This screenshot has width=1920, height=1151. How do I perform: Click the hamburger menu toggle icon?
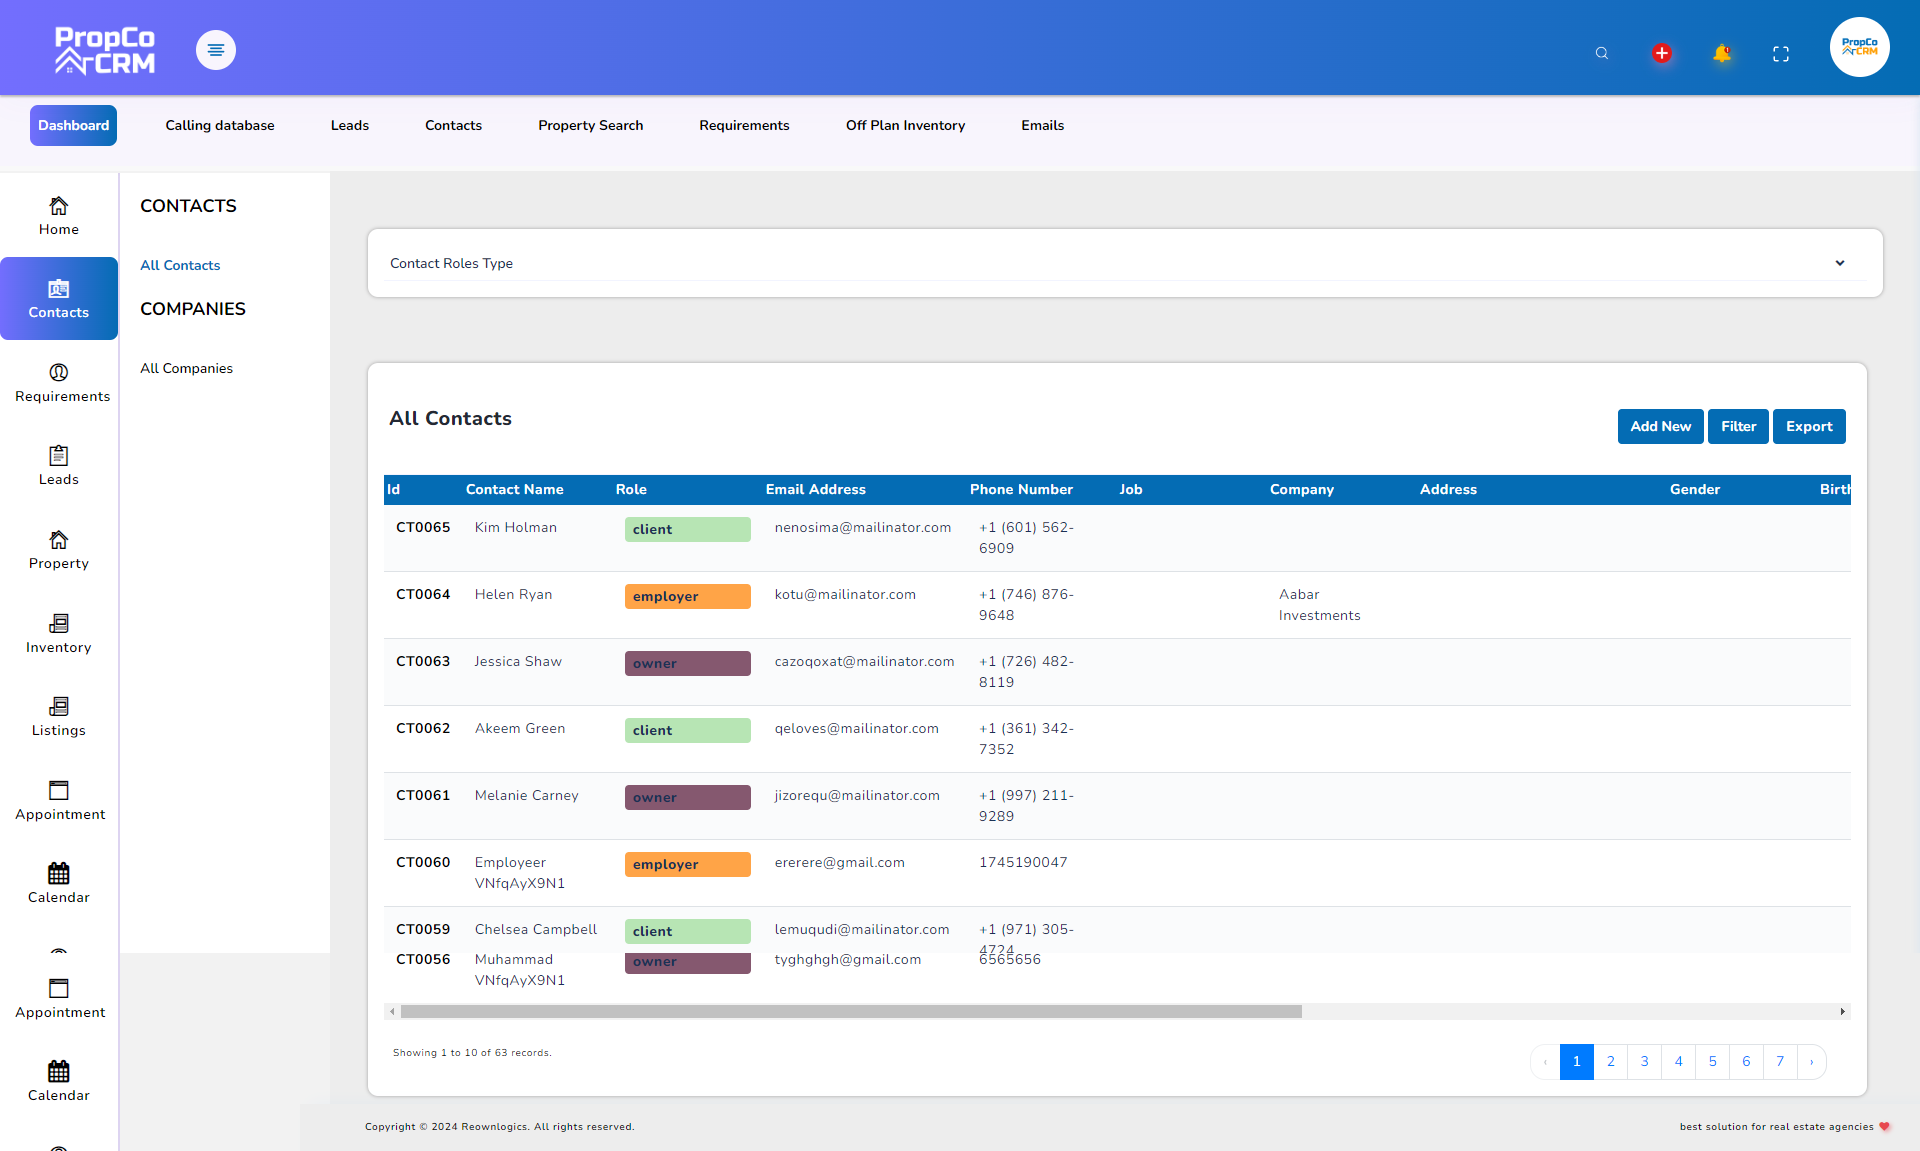click(x=215, y=50)
